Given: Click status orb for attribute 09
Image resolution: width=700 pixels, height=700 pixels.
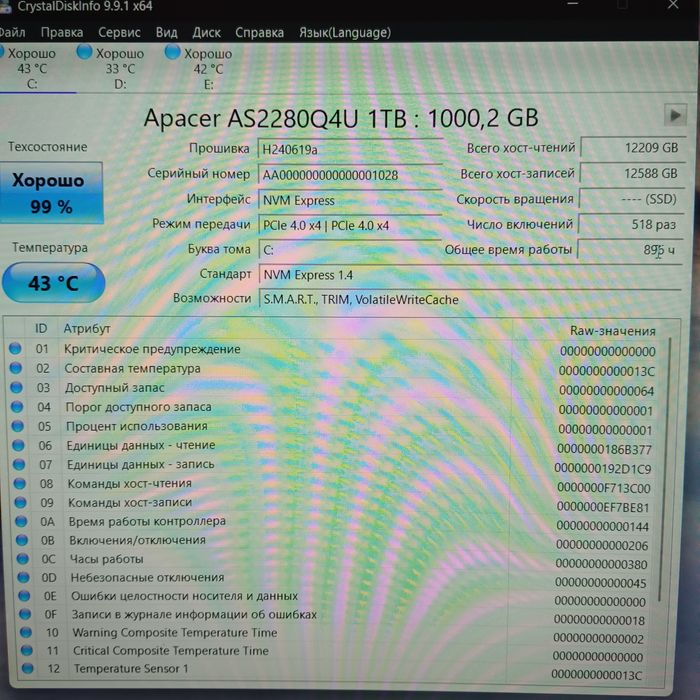Looking at the screenshot, I should coord(21,503).
